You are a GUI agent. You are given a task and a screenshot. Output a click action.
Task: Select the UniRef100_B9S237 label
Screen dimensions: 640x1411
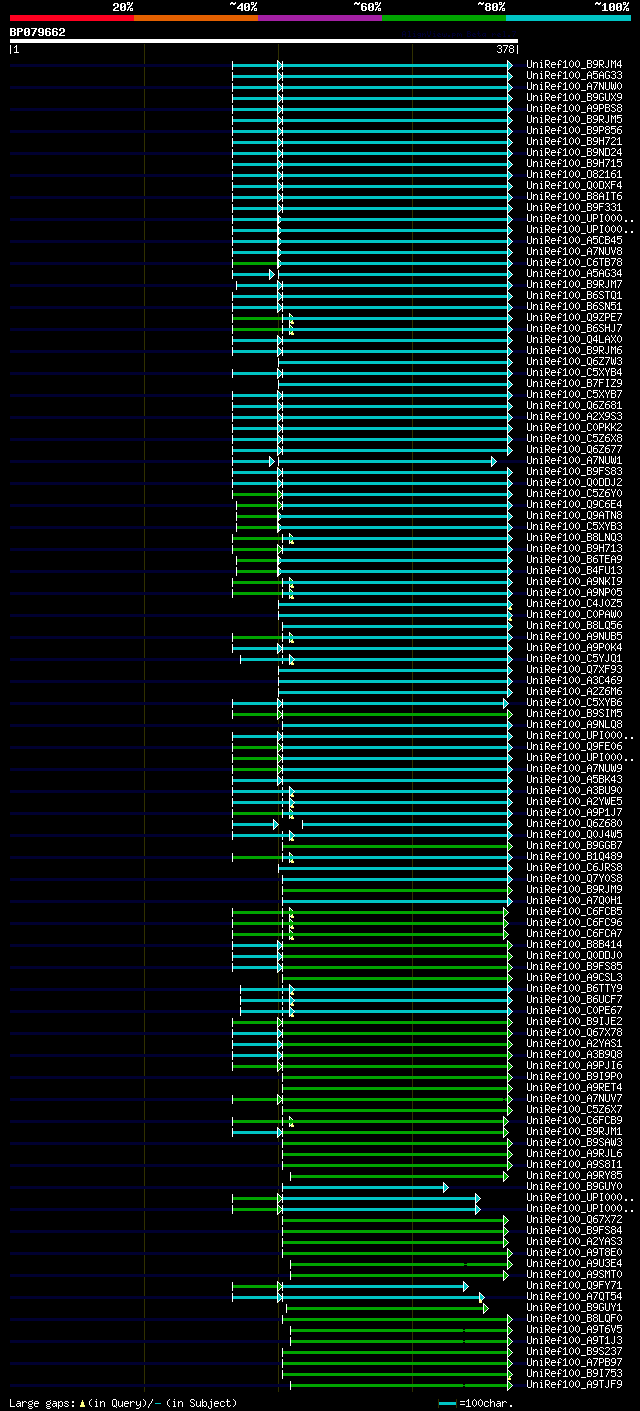574,1351
